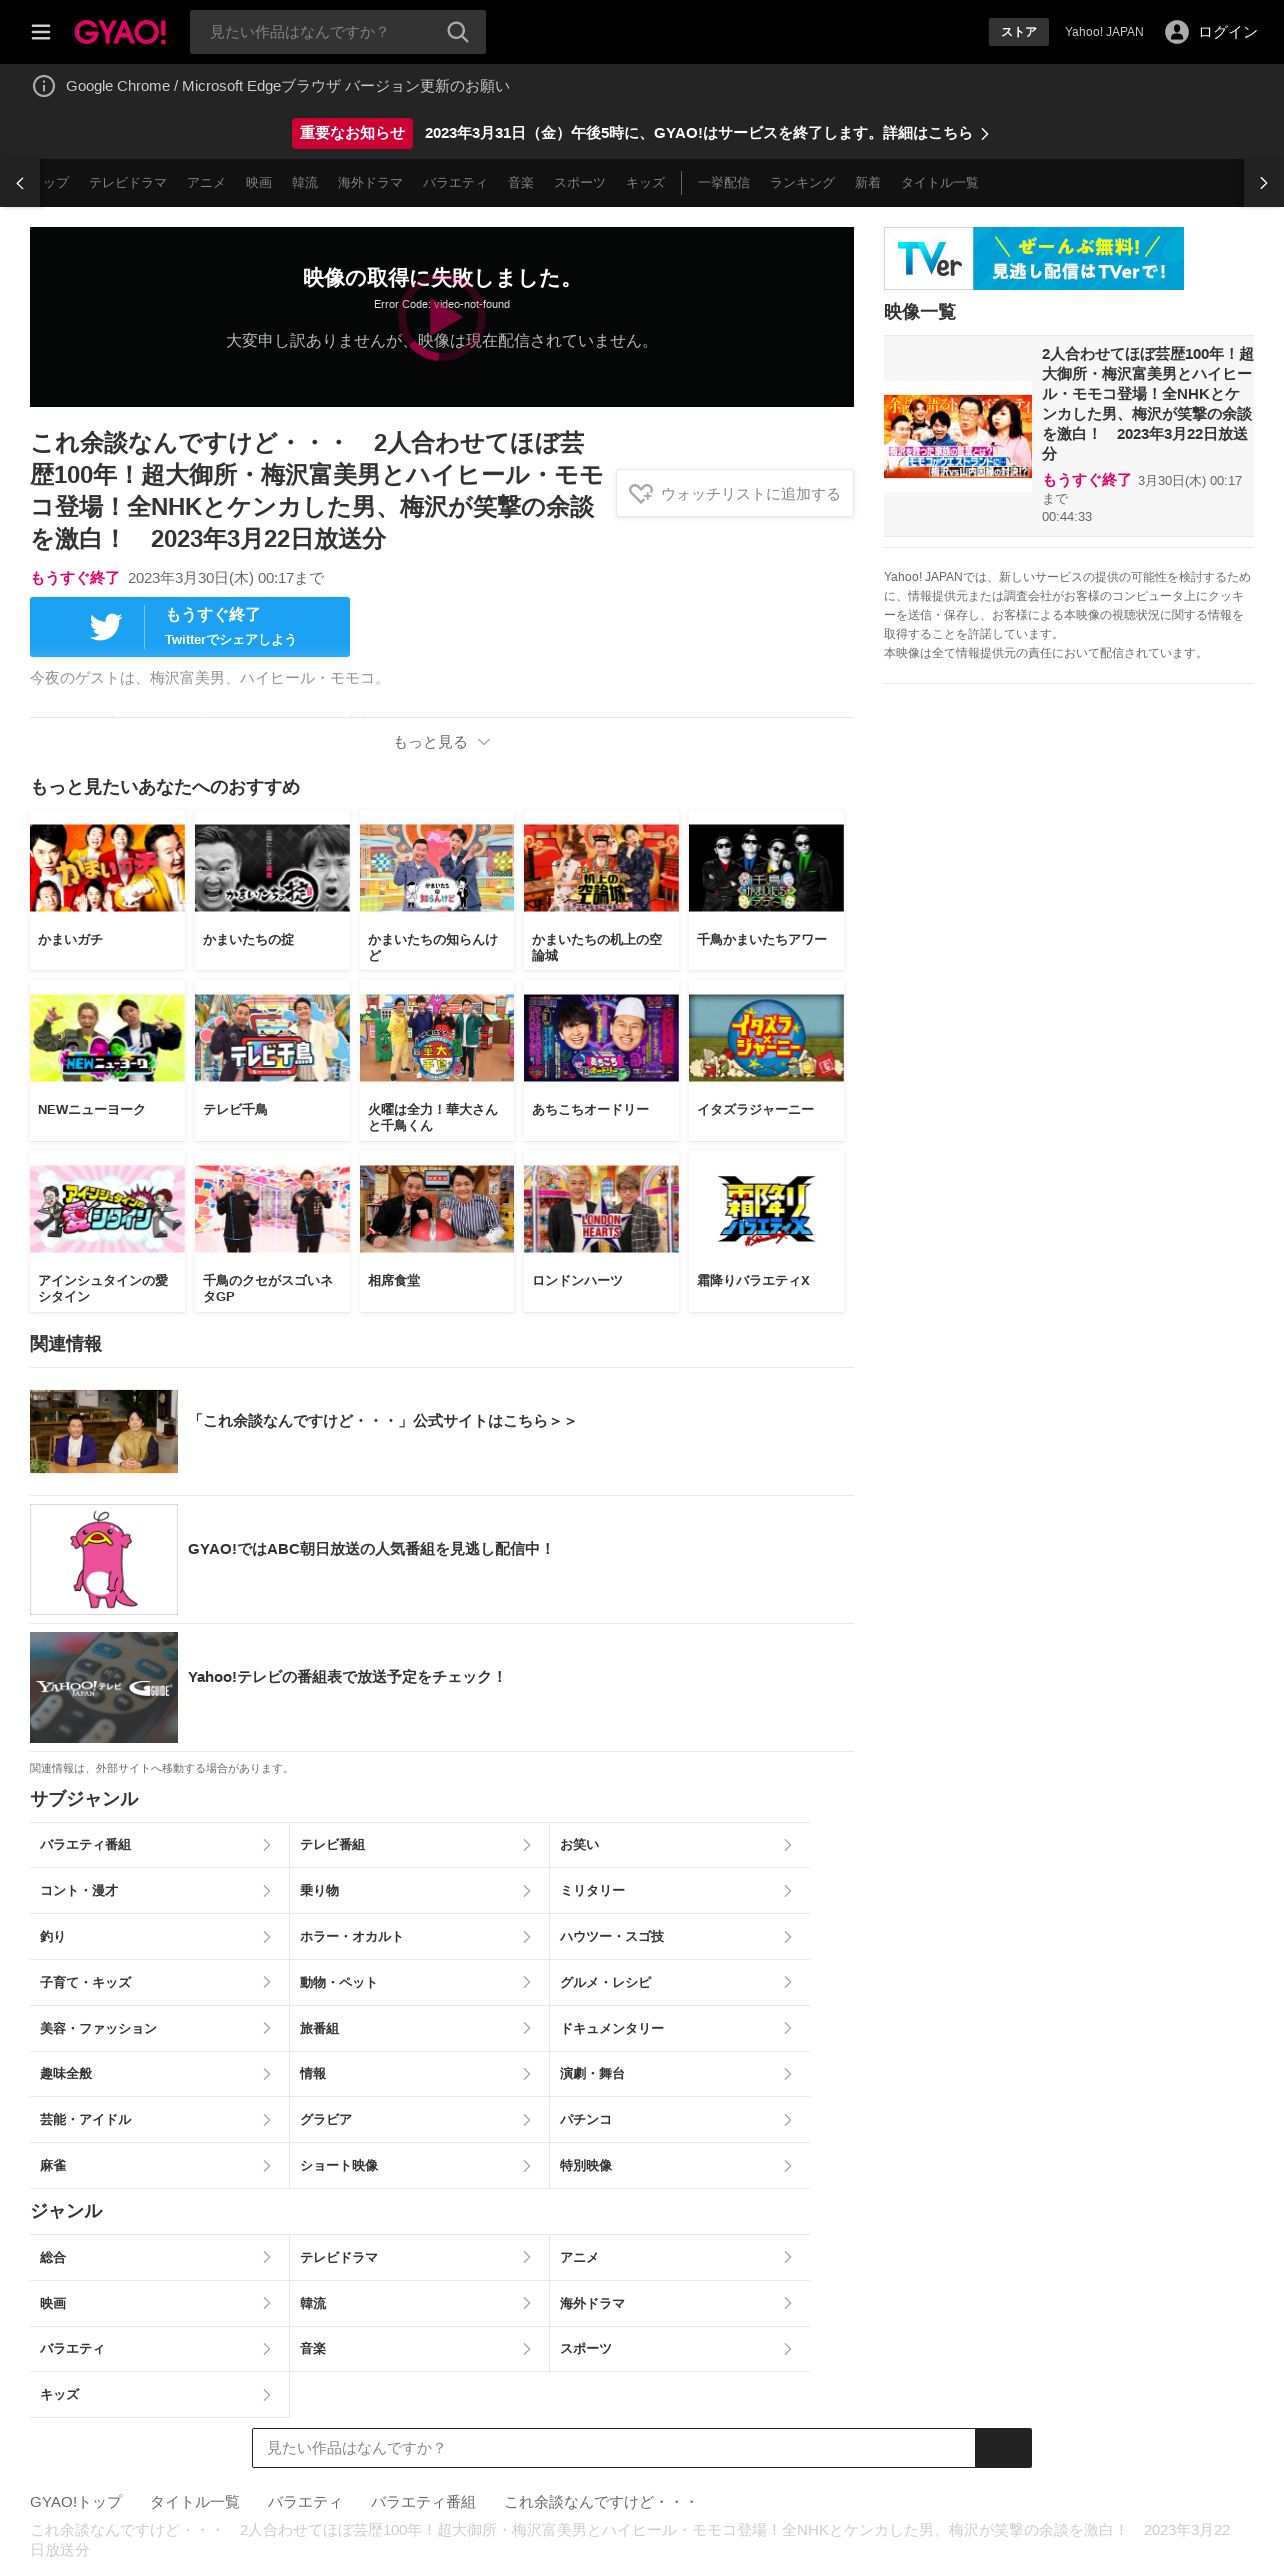Open かまいガチ recommendation thumbnail
Image resolution: width=1284 pixels, height=2568 pixels.
click(x=107, y=868)
